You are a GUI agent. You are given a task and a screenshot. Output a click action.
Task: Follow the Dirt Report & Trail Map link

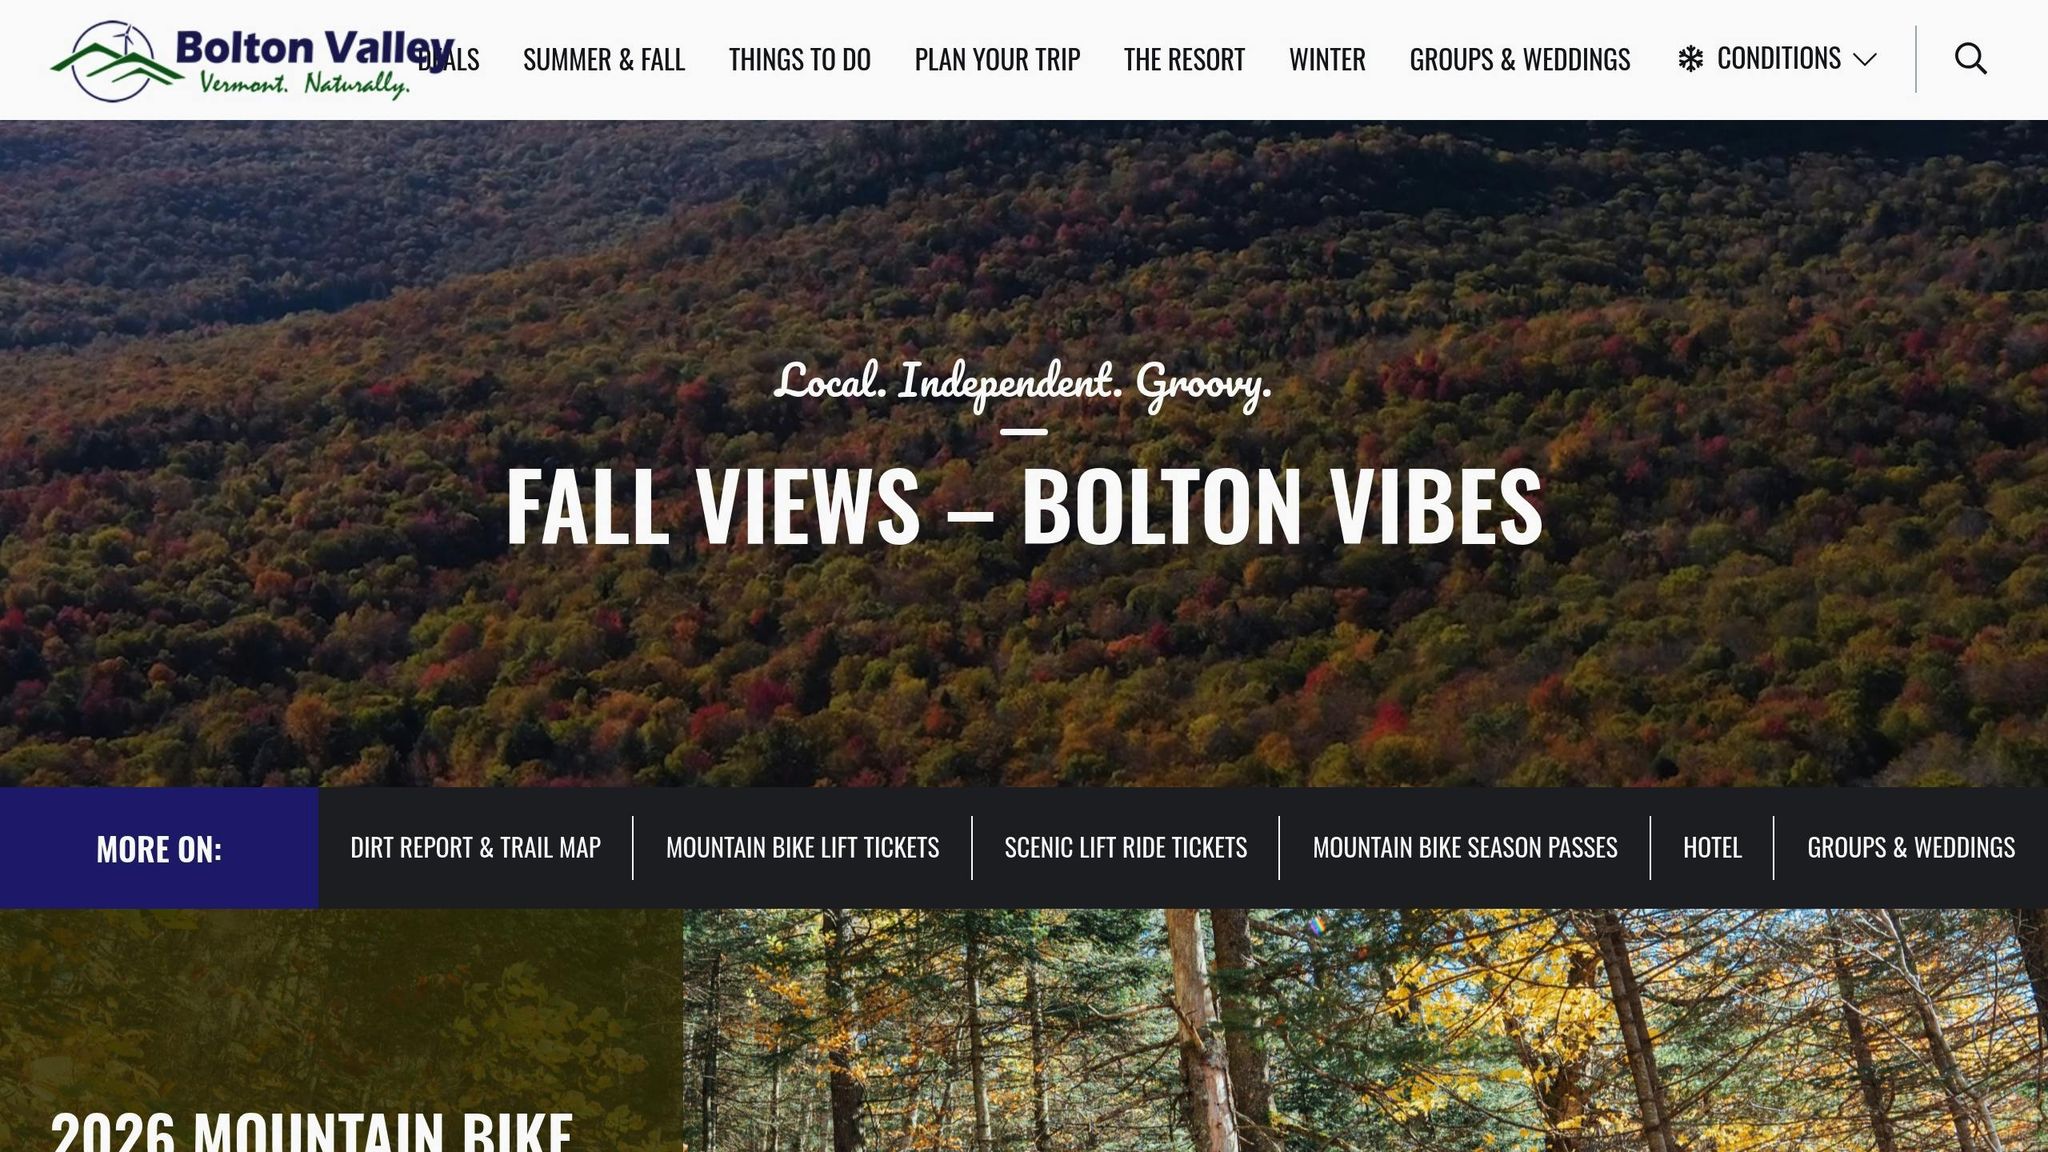coord(475,848)
